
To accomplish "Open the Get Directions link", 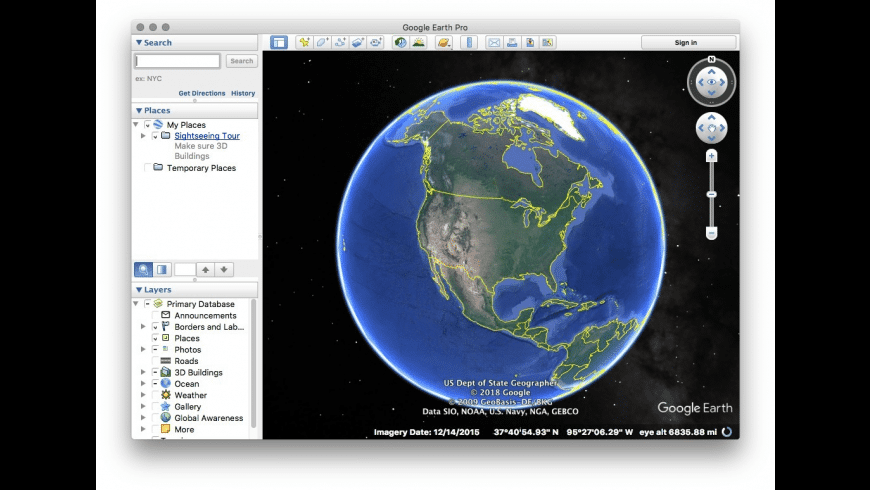I will (201, 93).
